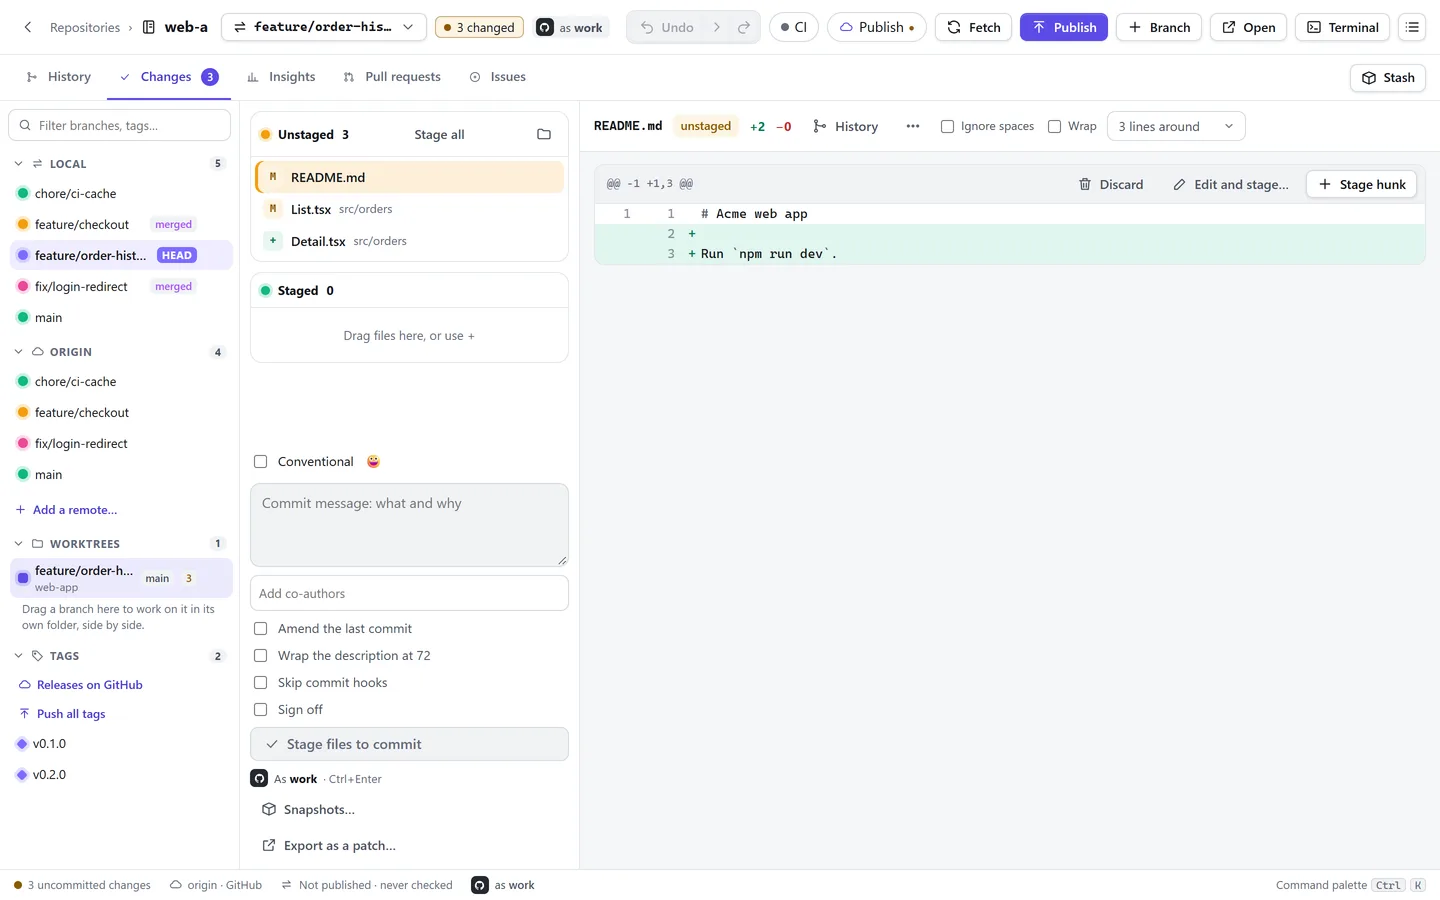Click the folder icon in Unstaged header
This screenshot has width=1440, height=900.
click(544, 134)
